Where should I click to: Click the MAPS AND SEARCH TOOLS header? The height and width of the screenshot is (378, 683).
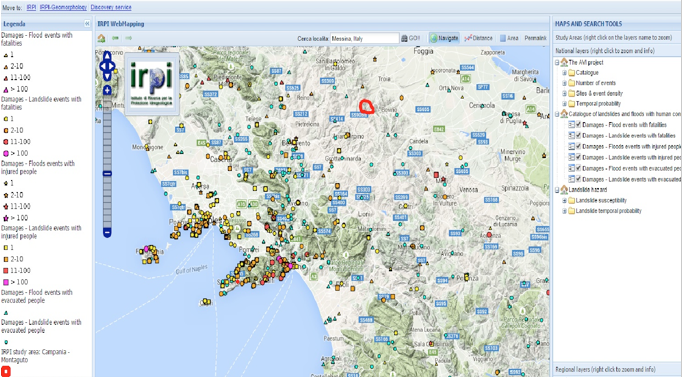[588, 24]
